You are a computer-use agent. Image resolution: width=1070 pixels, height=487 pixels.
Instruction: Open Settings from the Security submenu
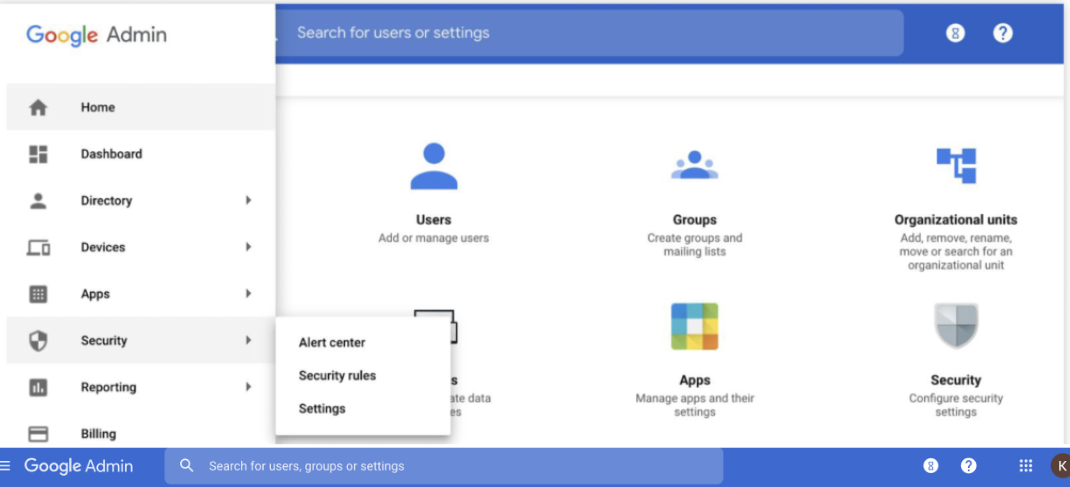(x=322, y=409)
